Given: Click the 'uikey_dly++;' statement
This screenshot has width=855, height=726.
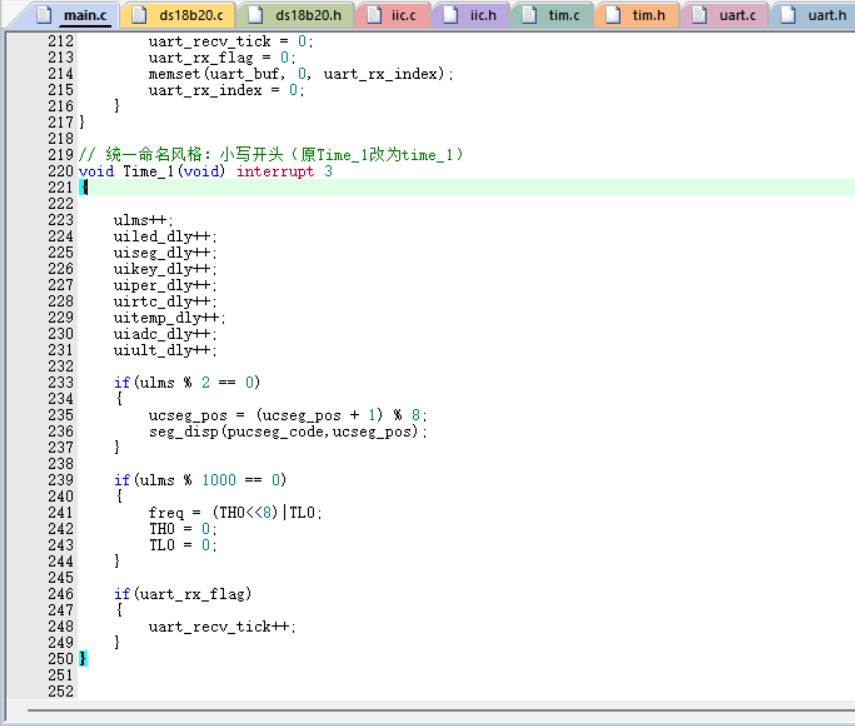Looking at the screenshot, I should (165, 269).
